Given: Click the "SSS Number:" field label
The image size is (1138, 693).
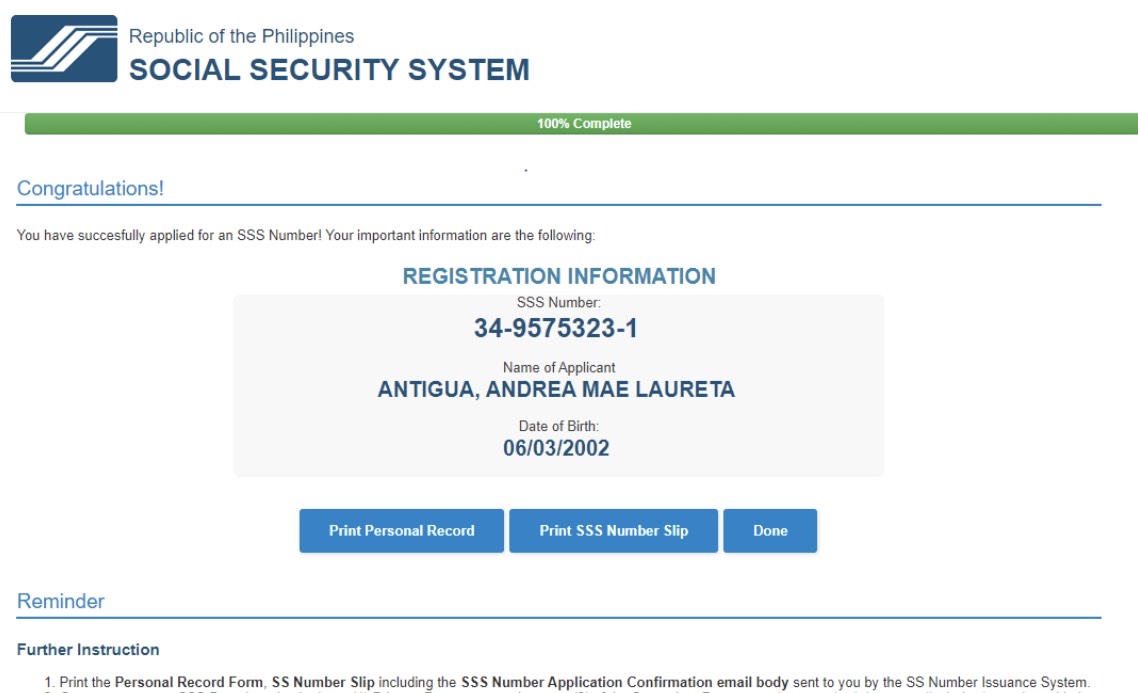Looking at the screenshot, I should pos(558,302).
